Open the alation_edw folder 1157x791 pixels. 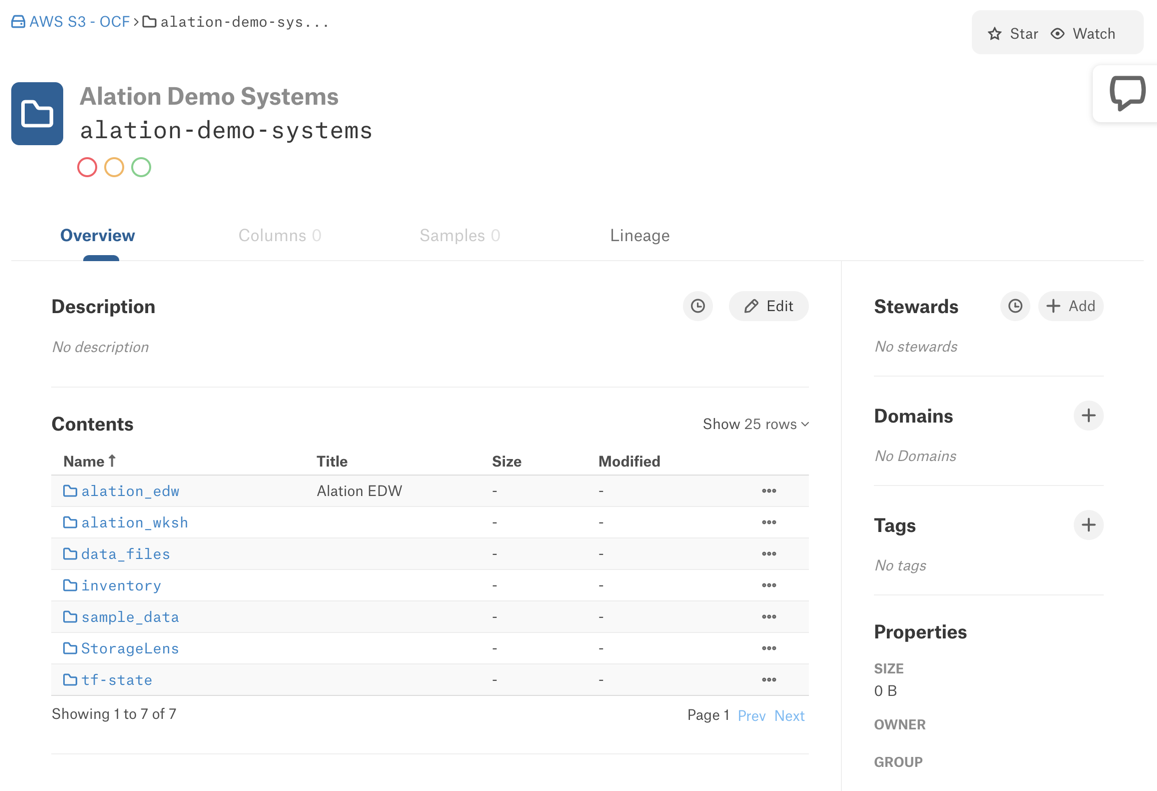point(122,491)
